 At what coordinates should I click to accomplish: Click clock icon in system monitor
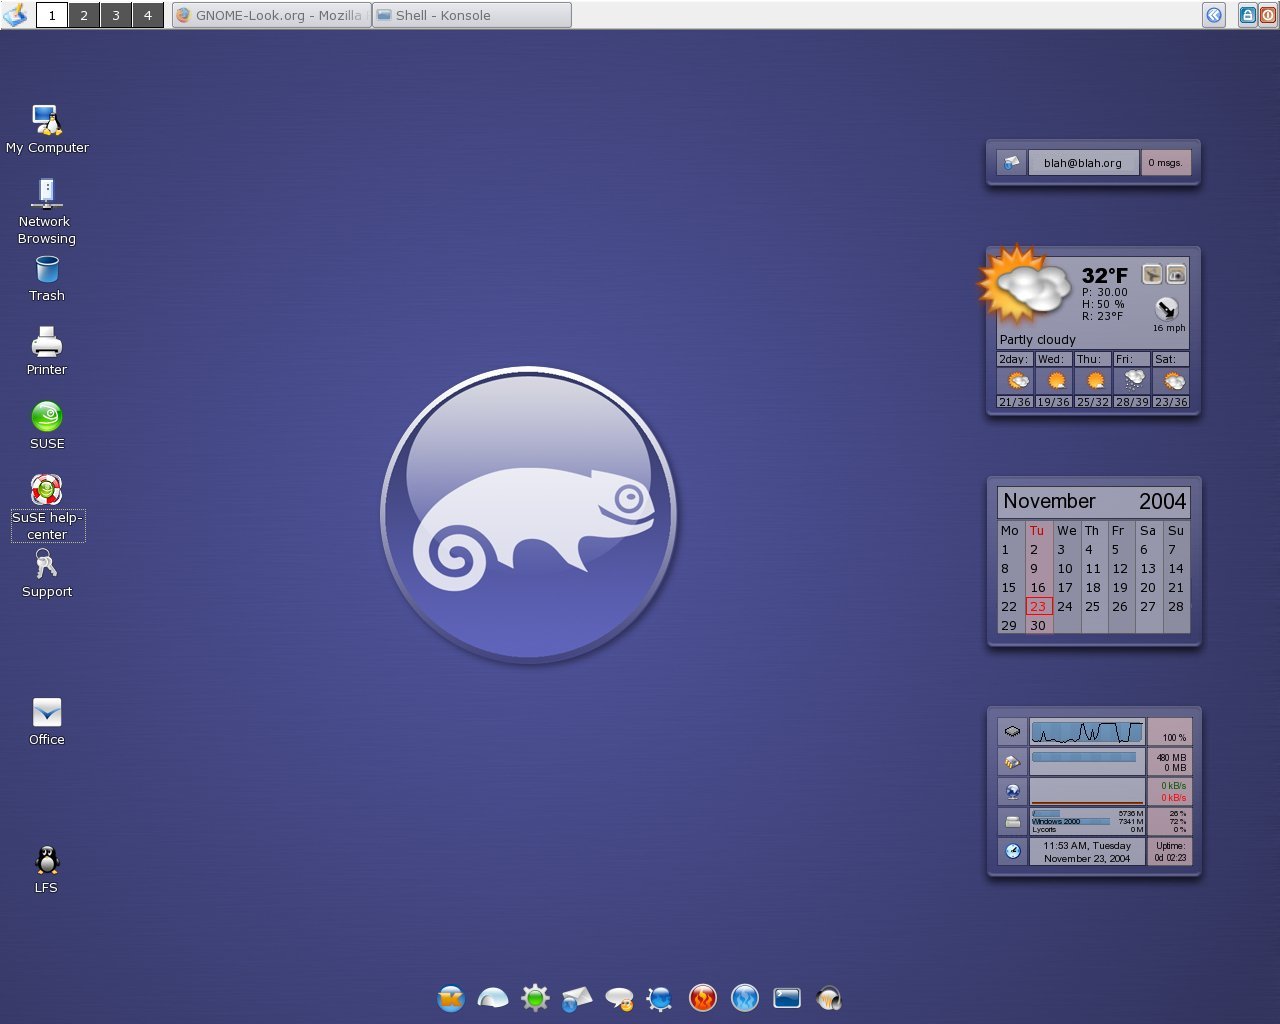coord(1012,851)
